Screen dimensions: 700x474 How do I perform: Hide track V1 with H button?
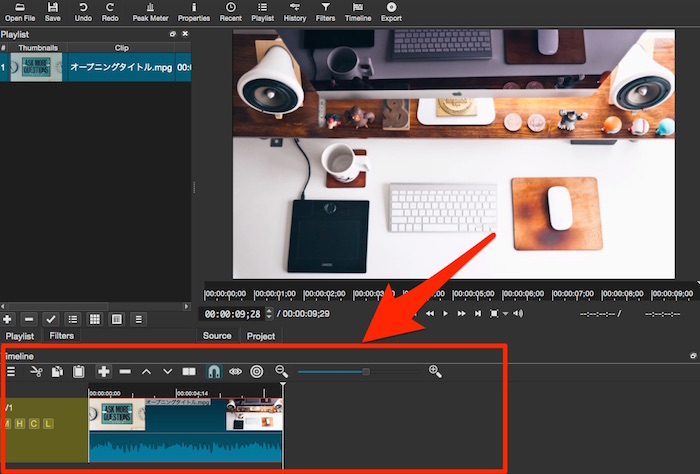tap(20, 424)
